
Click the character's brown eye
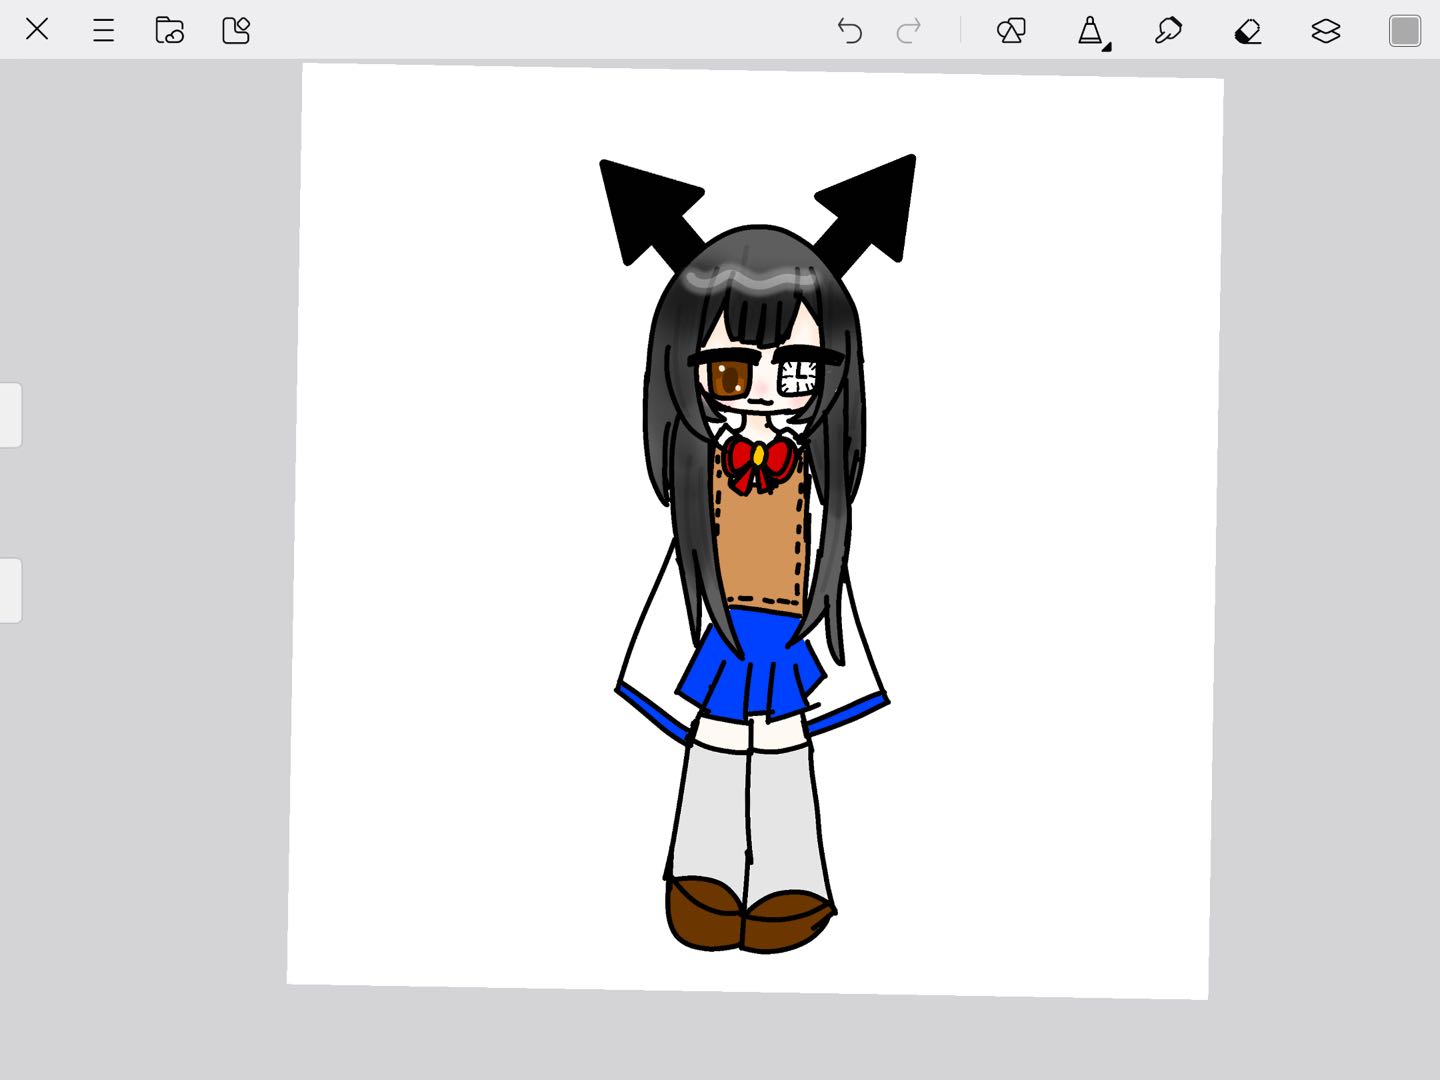coord(729,377)
